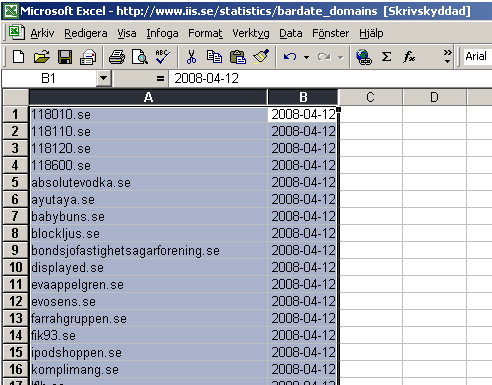This screenshot has width=492, height=385.
Task: Click the greyed Redo arrow icon
Action: 324,57
